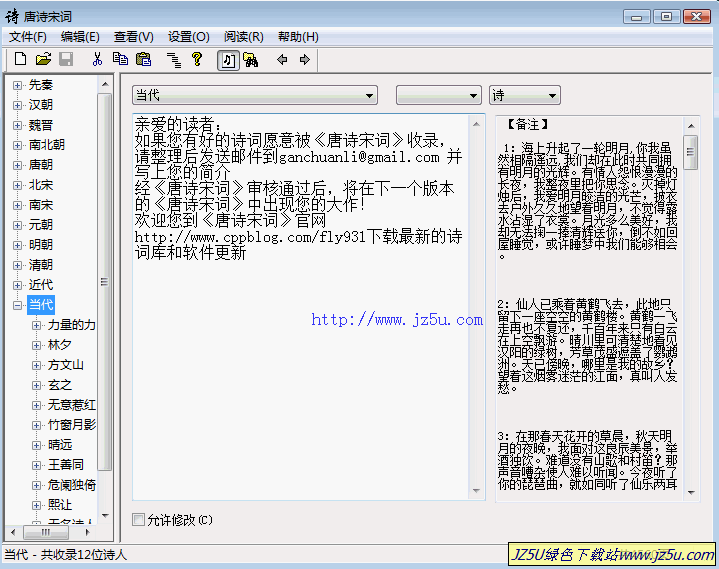Select 南宋 in the dynasty tree

(41, 205)
